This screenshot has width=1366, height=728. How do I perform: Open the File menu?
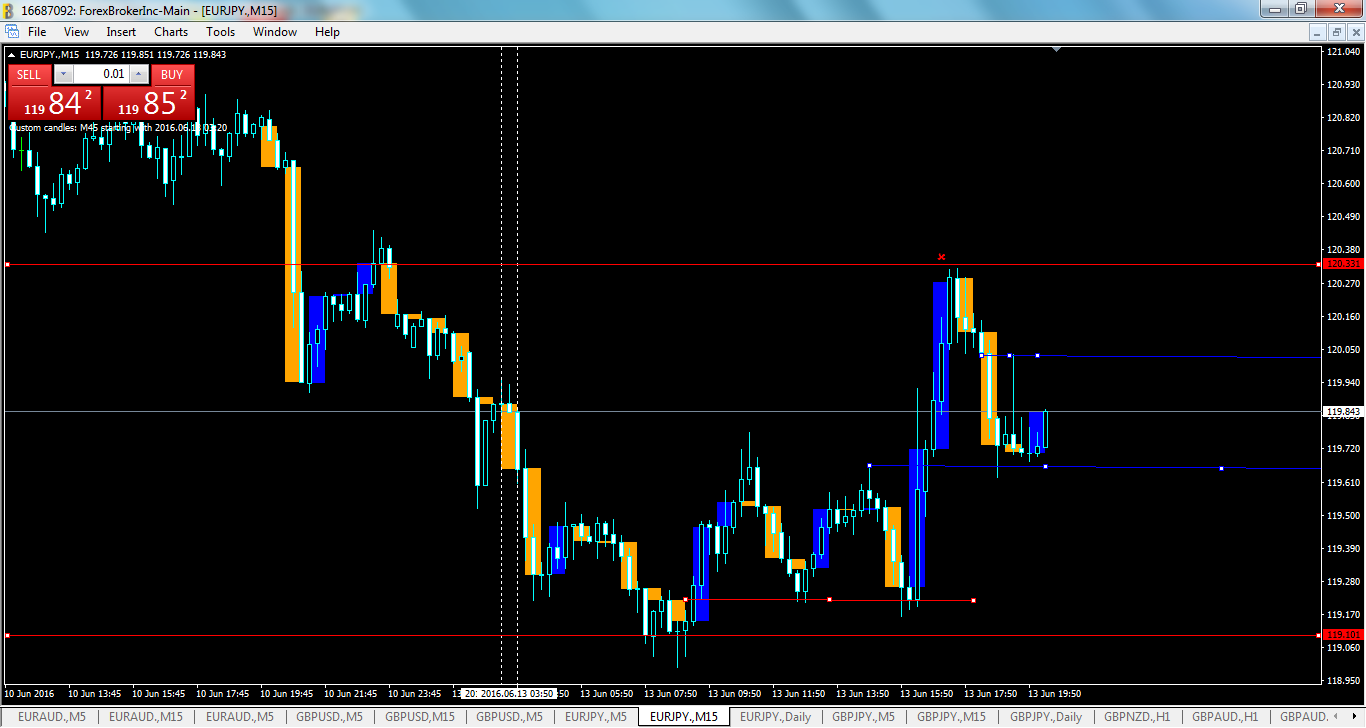(x=36, y=31)
